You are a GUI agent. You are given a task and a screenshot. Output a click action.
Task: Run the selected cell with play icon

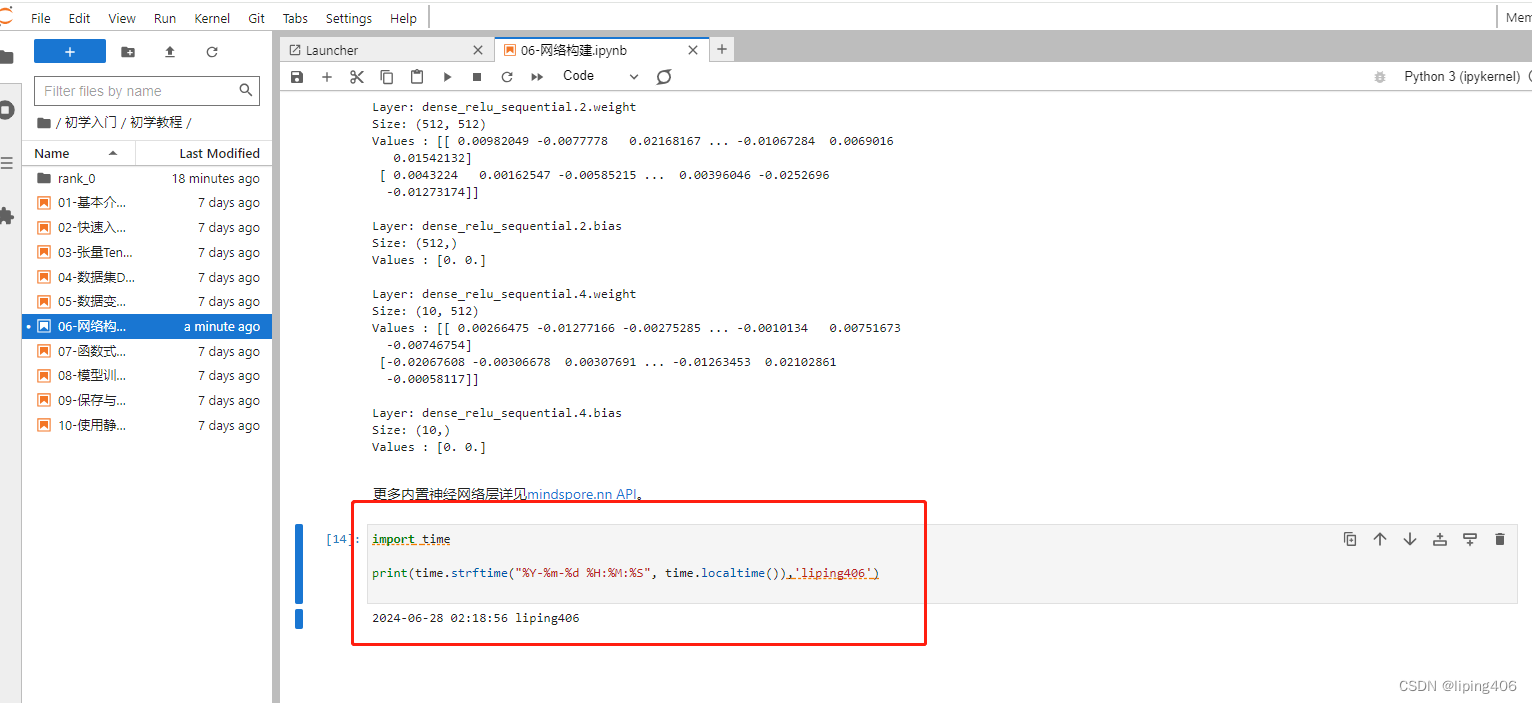coord(447,77)
